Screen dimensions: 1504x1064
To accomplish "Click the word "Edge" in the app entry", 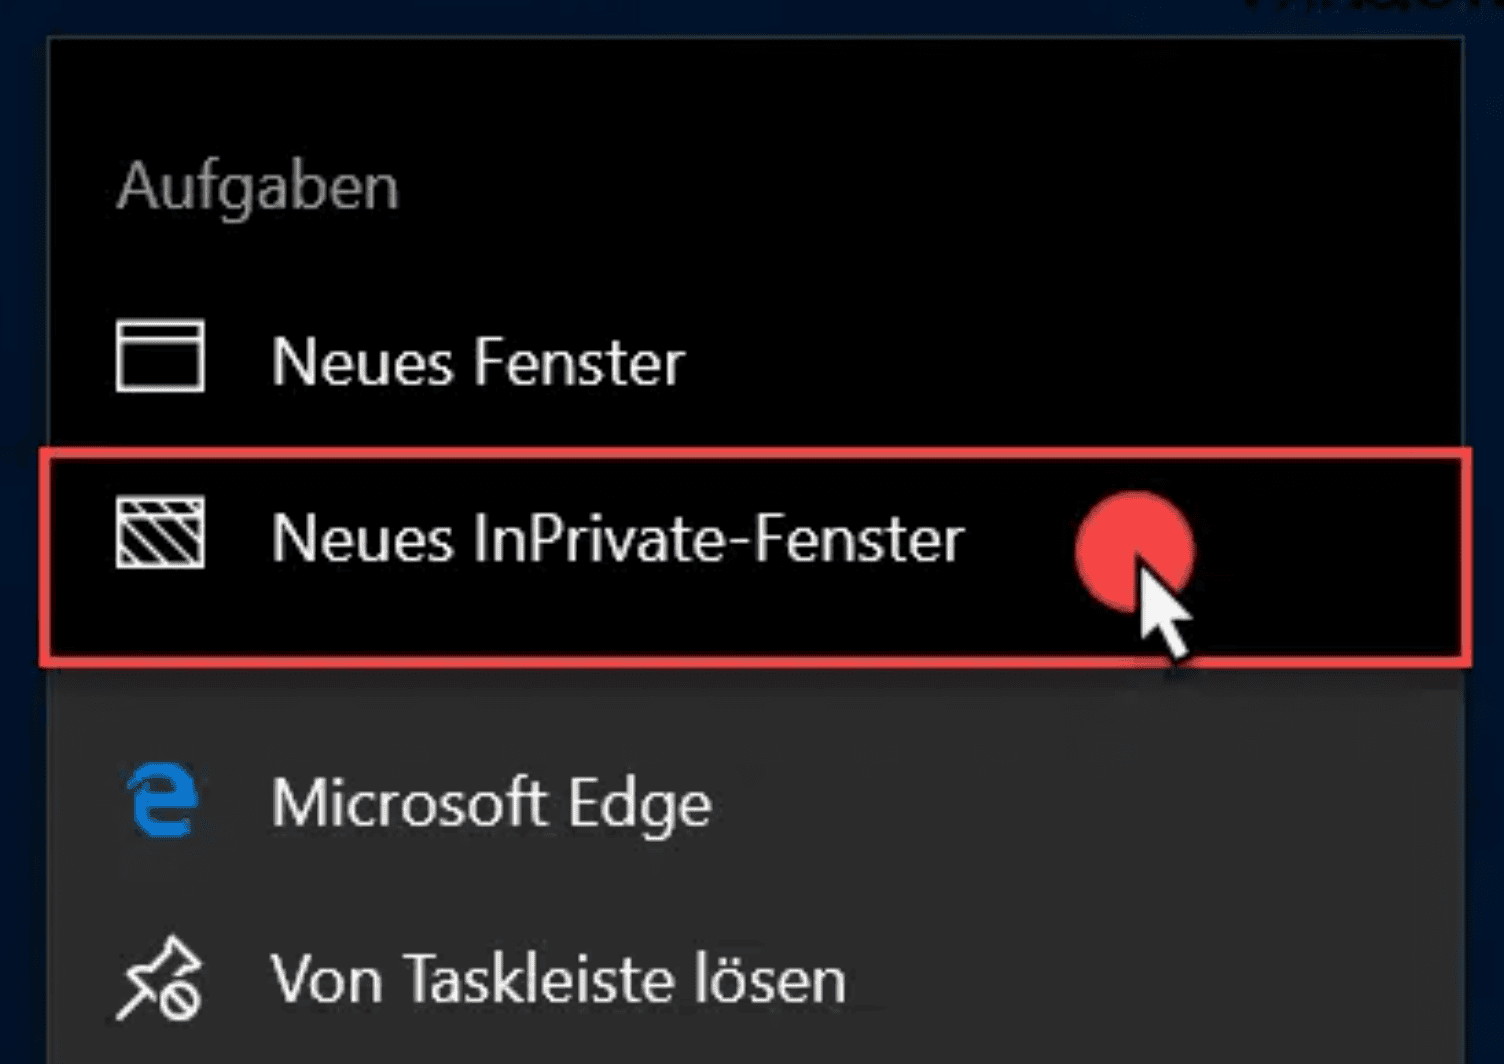I will (639, 804).
